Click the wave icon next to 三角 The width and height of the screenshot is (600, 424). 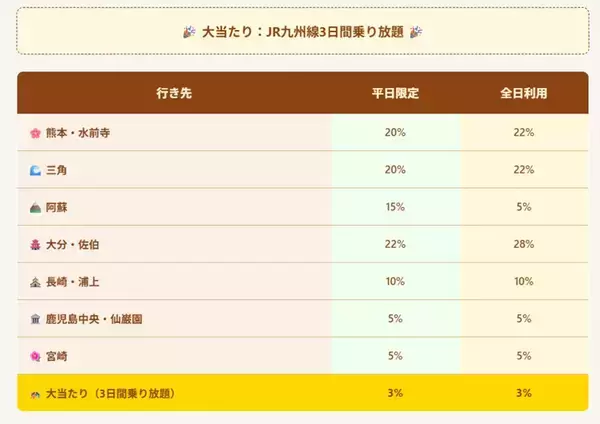click(x=35, y=170)
